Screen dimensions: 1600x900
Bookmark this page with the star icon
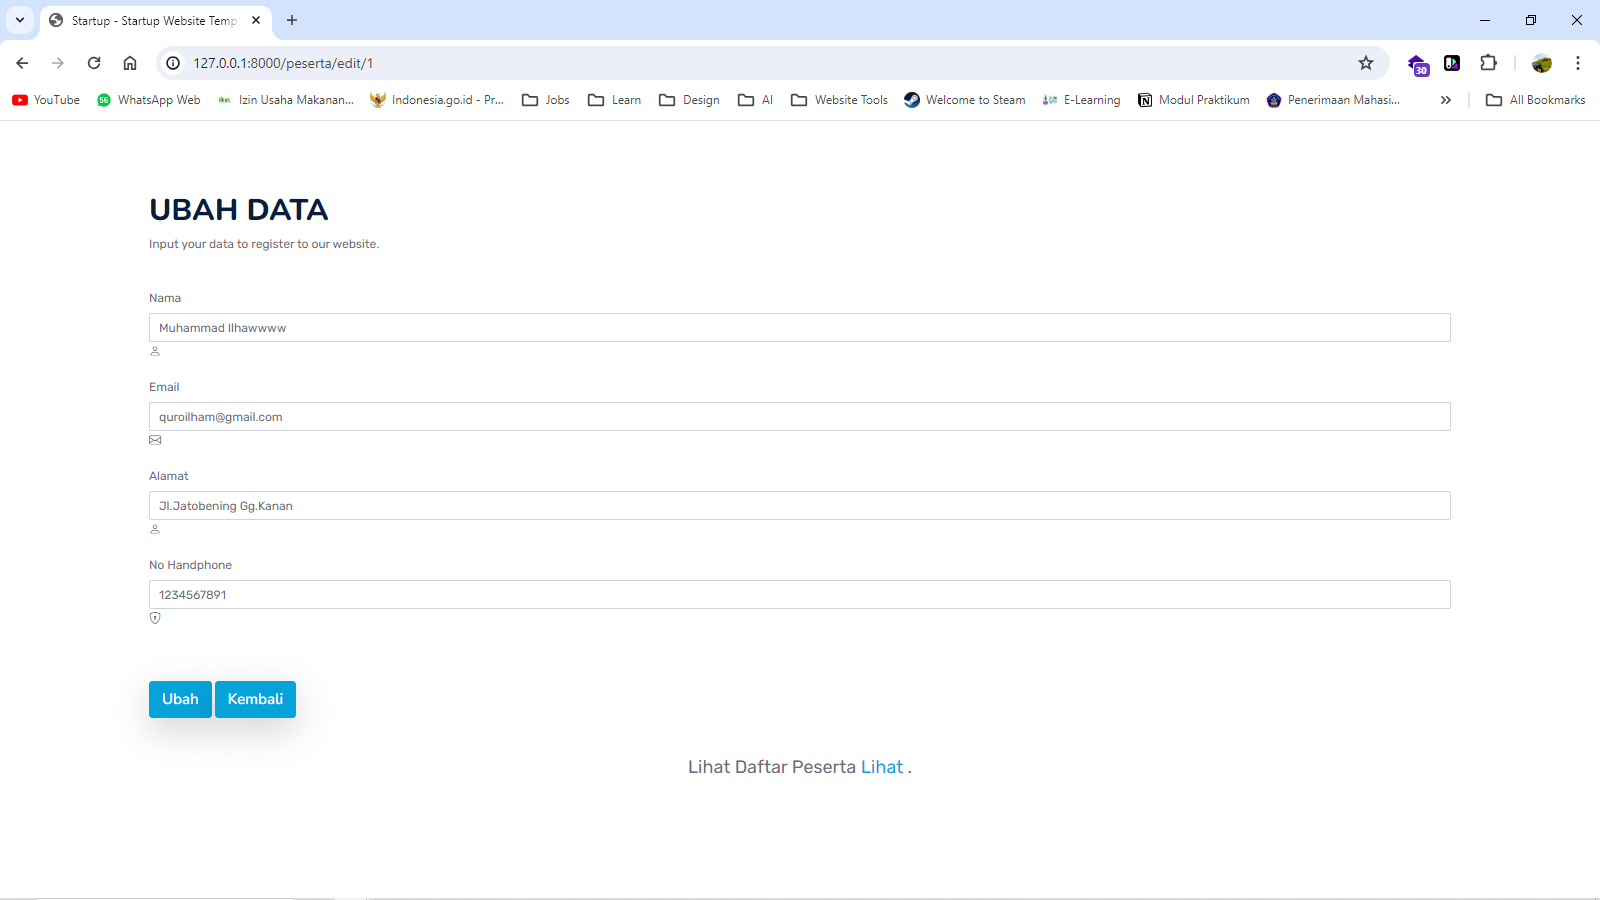[1366, 63]
